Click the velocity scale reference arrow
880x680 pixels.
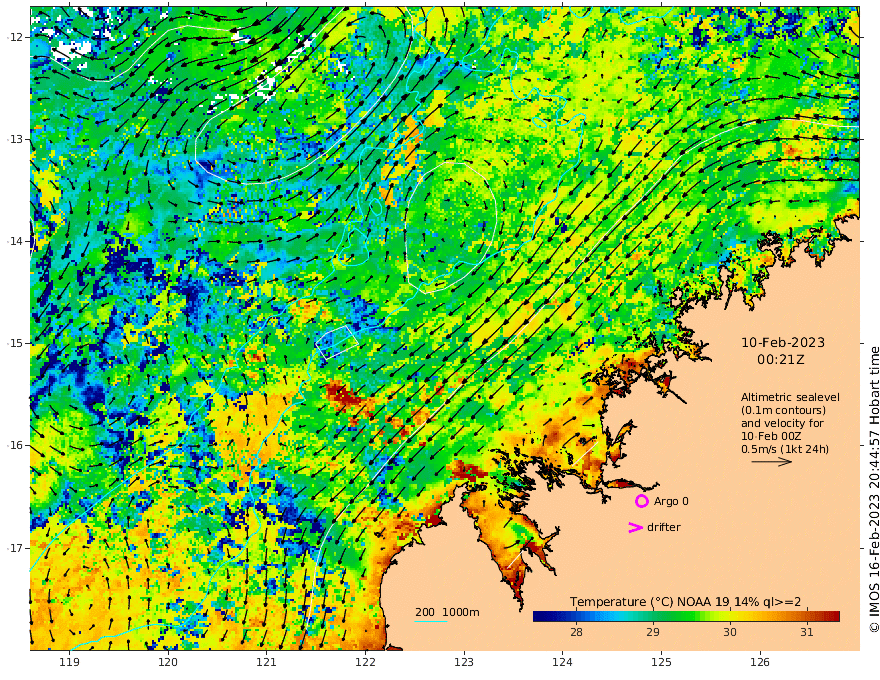pyautogui.click(x=772, y=462)
